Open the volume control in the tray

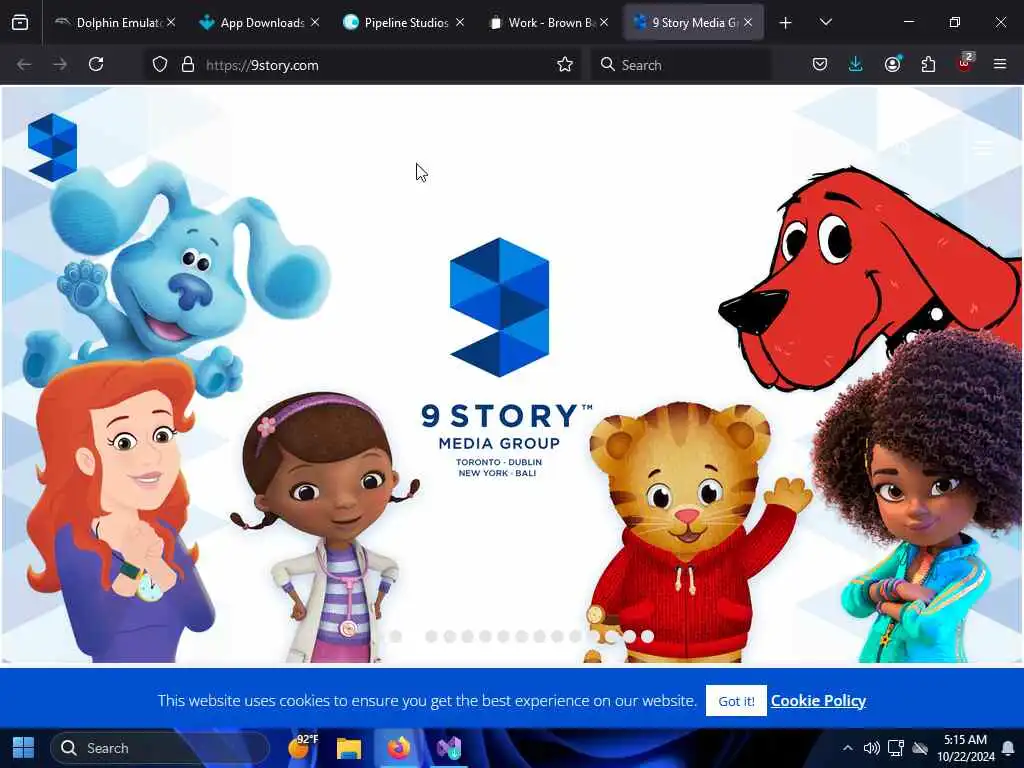click(871, 748)
